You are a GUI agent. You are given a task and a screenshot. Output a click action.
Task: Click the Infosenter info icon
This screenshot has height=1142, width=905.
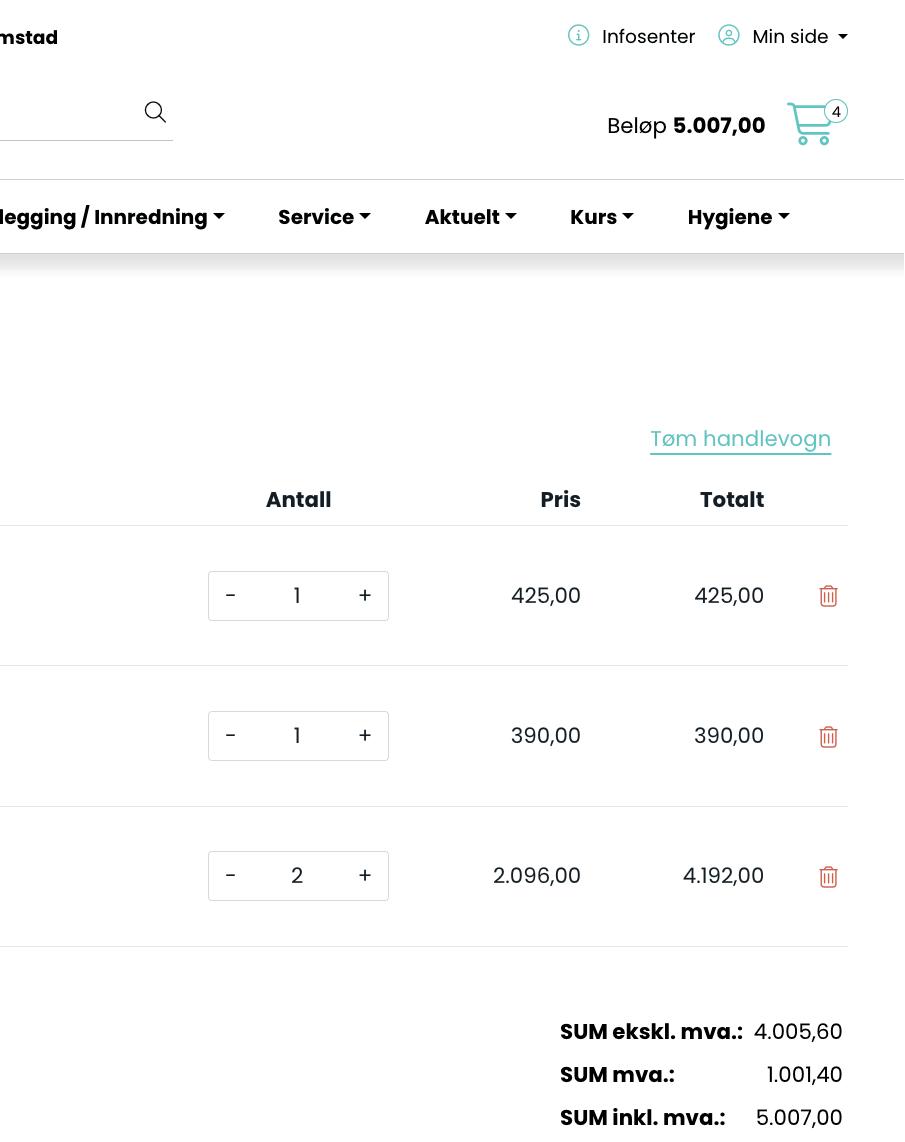578,36
